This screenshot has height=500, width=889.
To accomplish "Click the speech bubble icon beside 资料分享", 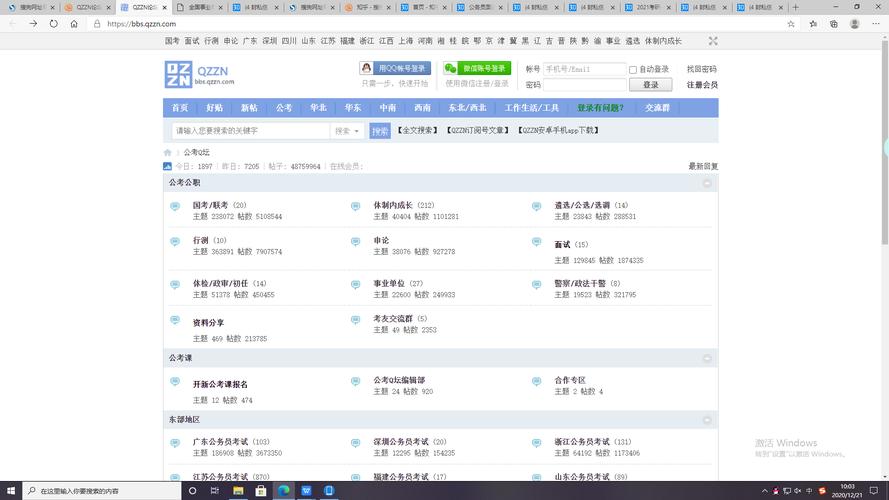I will tap(175, 320).
